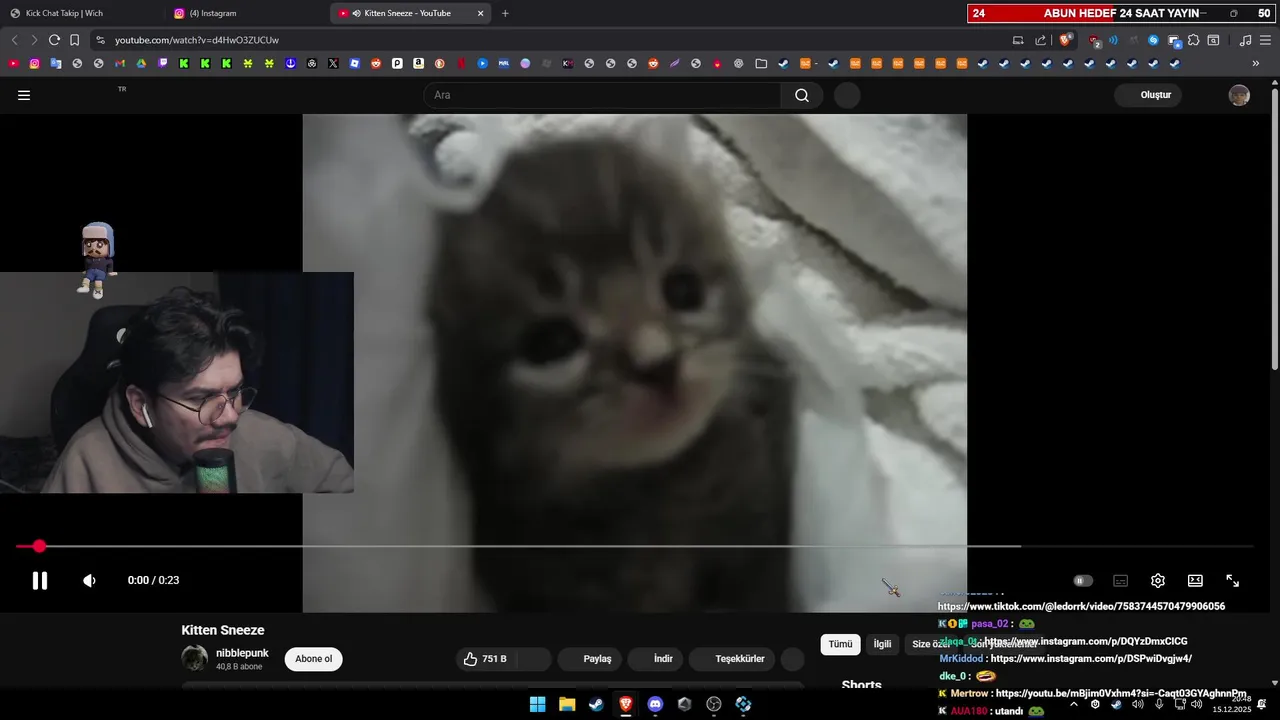Image resolution: width=1280 pixels, height=720 pixels.
Task: Go back in browser history
Action: [14, 40]
